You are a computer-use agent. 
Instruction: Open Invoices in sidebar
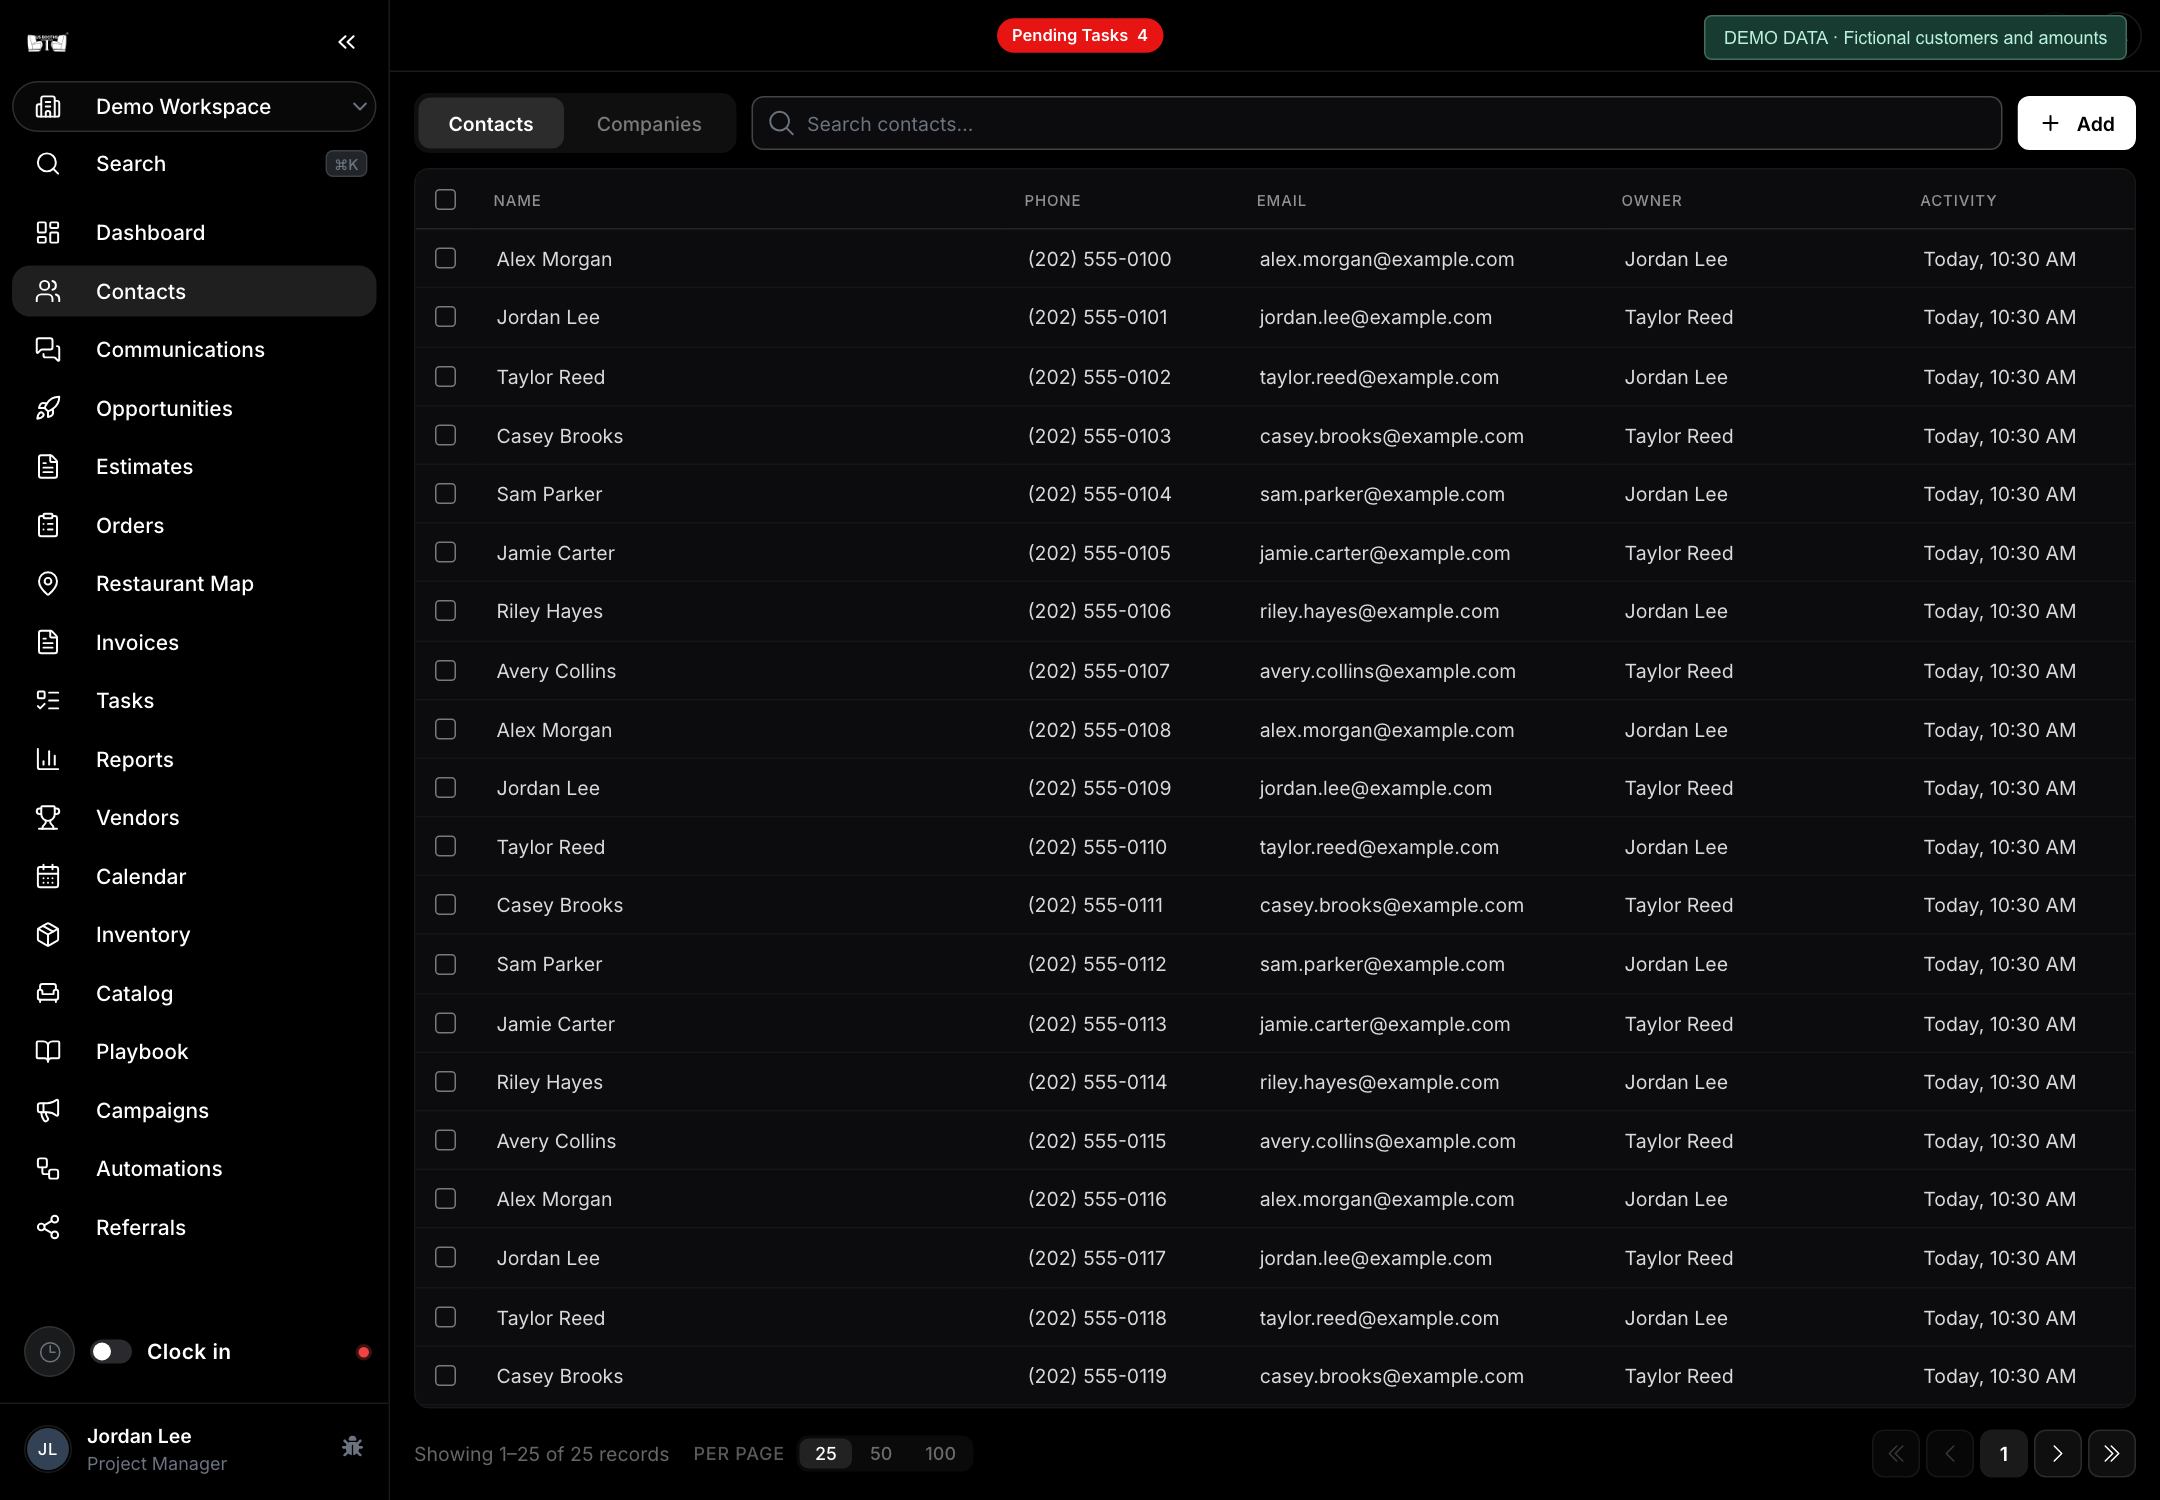coord(194,643)
